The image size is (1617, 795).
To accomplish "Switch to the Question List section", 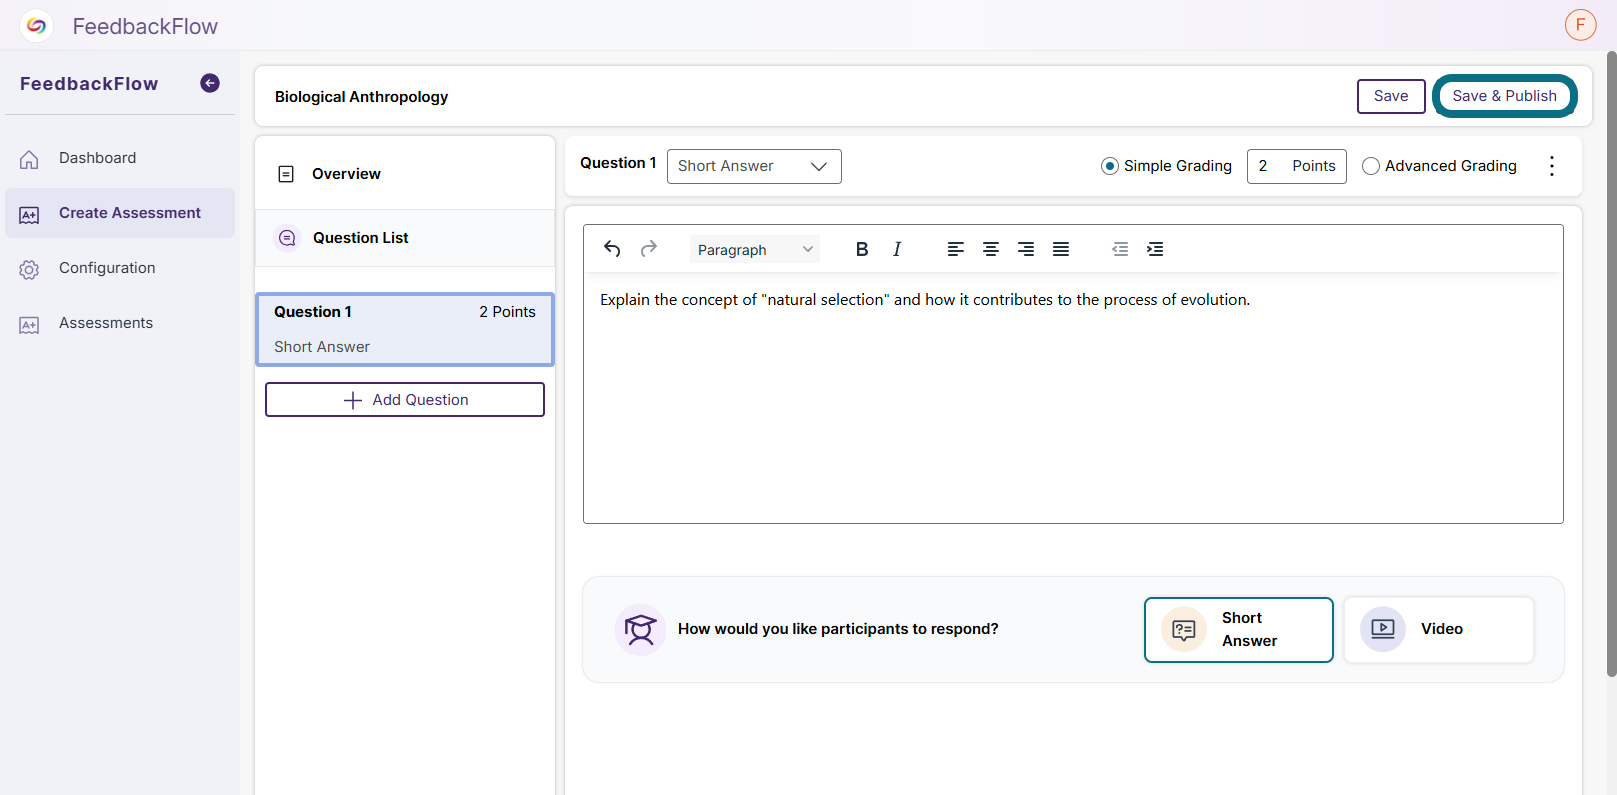I will pyautogui.click(x=405, y=238).
